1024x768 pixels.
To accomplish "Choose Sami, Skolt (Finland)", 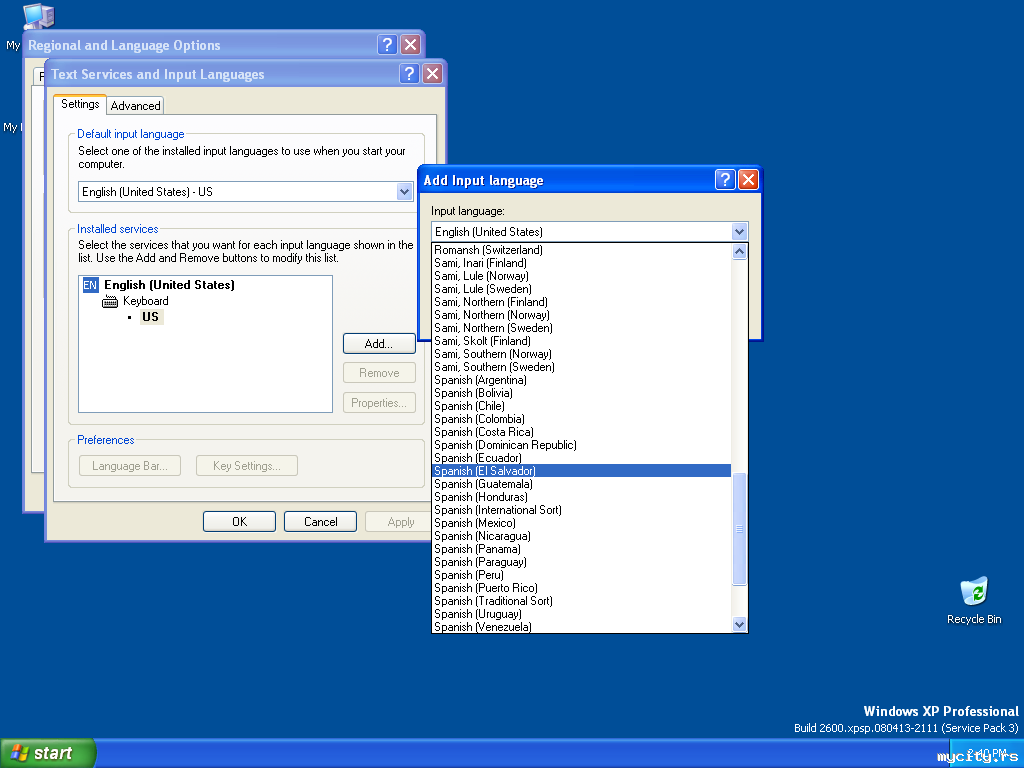I will coord(581,341).
